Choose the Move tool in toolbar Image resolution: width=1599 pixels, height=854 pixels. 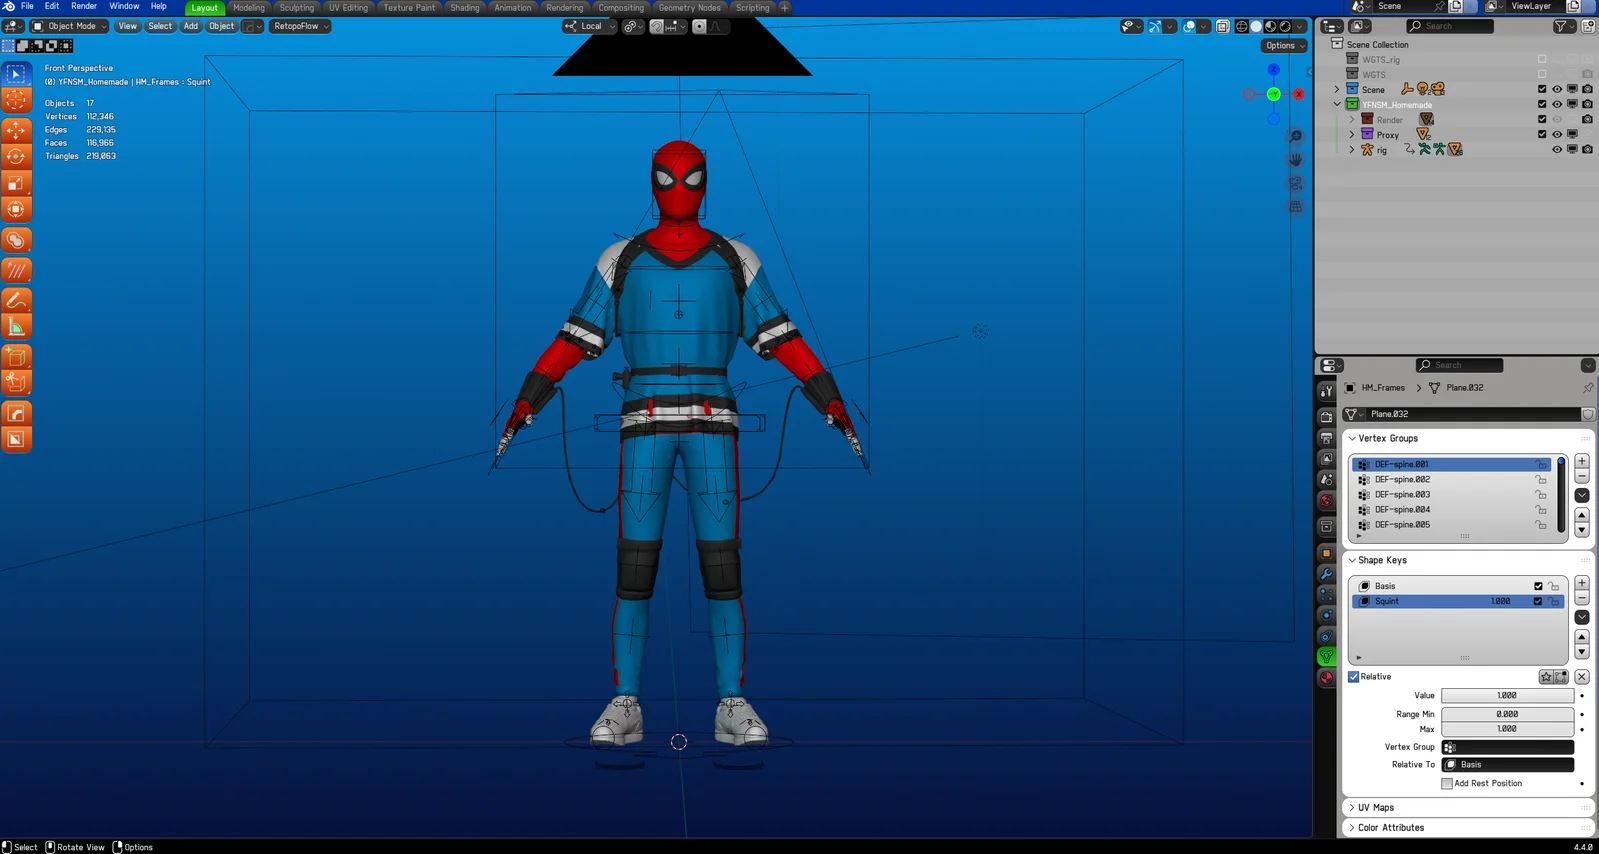click(16, 130)
